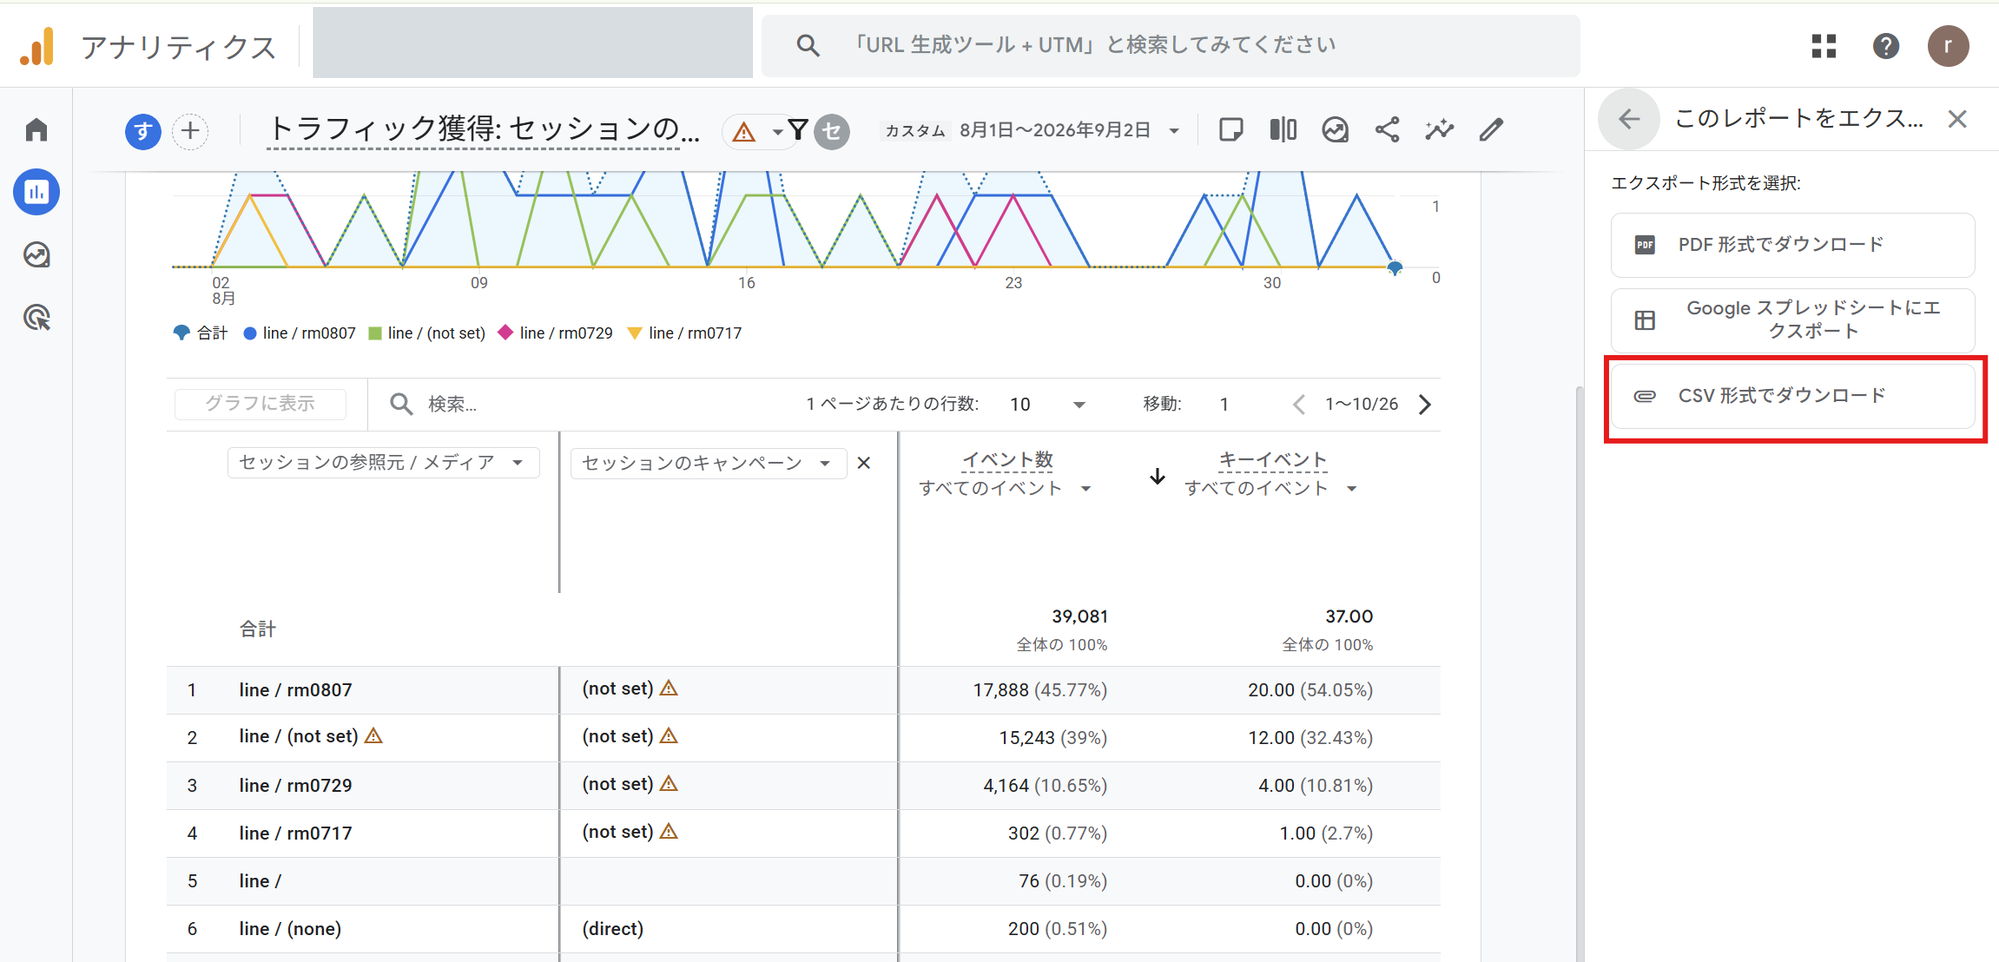
Task: Open the Explore icon in left sidebar
Action: 37,255
